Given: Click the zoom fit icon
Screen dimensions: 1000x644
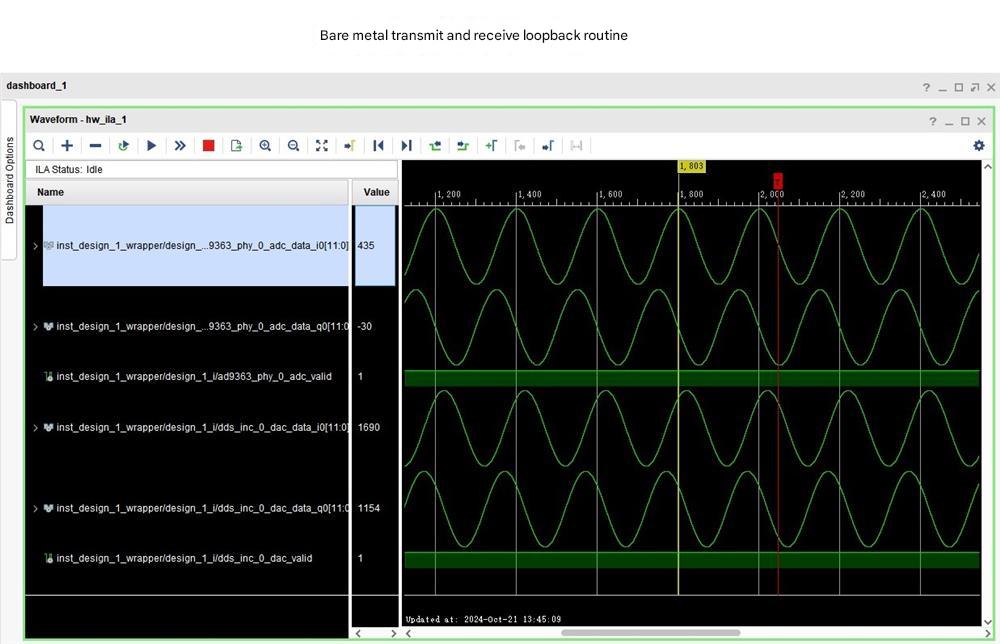Looking at the screenshot, I should (x=321, y=146).
